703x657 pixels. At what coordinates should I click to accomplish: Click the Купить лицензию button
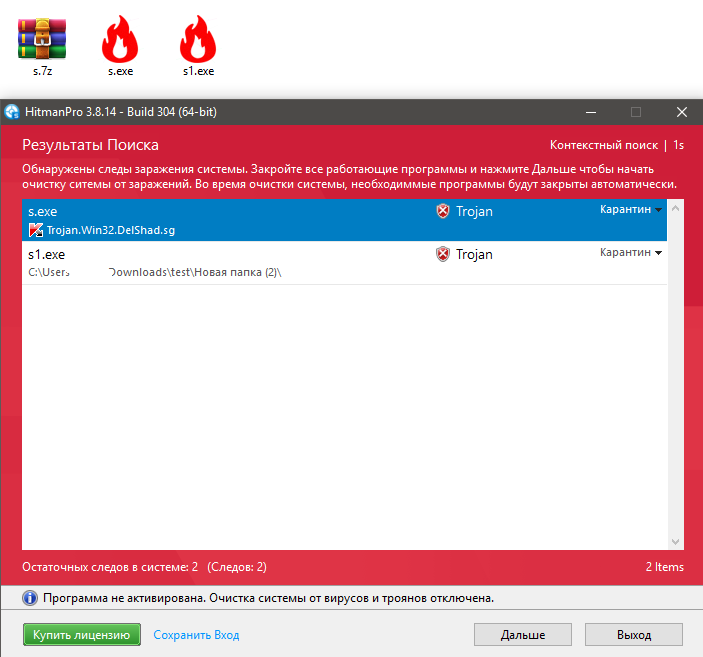coord(82,635)
